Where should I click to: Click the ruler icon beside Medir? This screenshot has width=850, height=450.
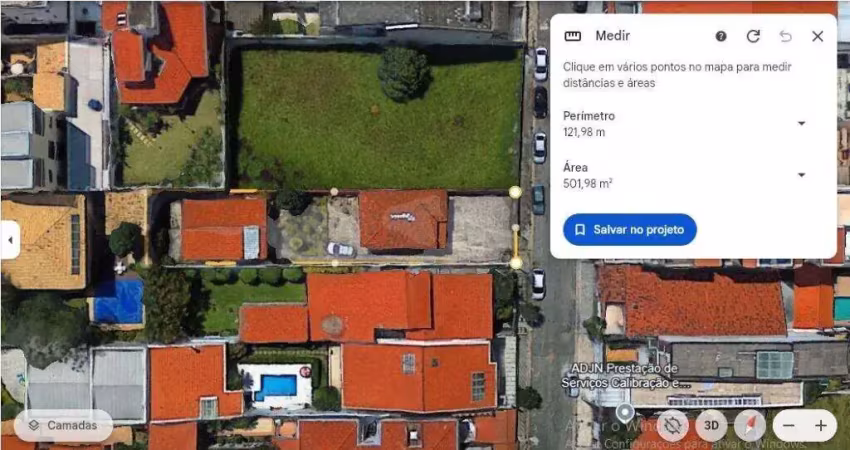tap(573, 36)
